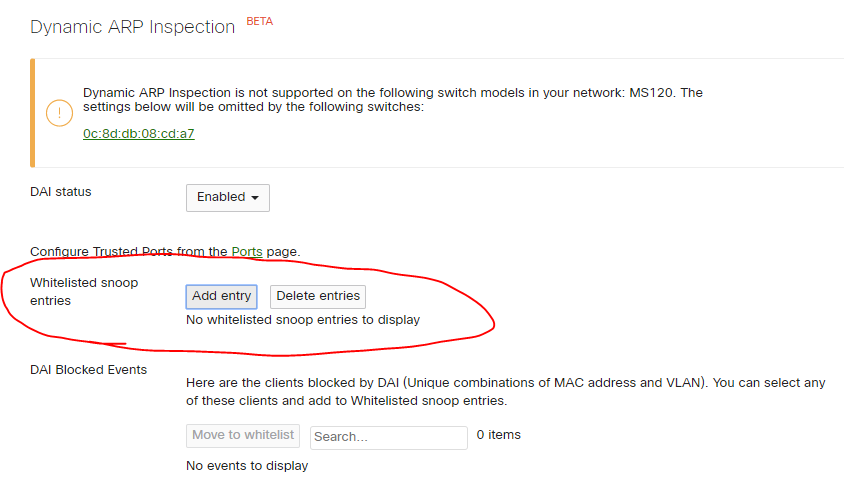Click the Add entry button

(221, 296)
